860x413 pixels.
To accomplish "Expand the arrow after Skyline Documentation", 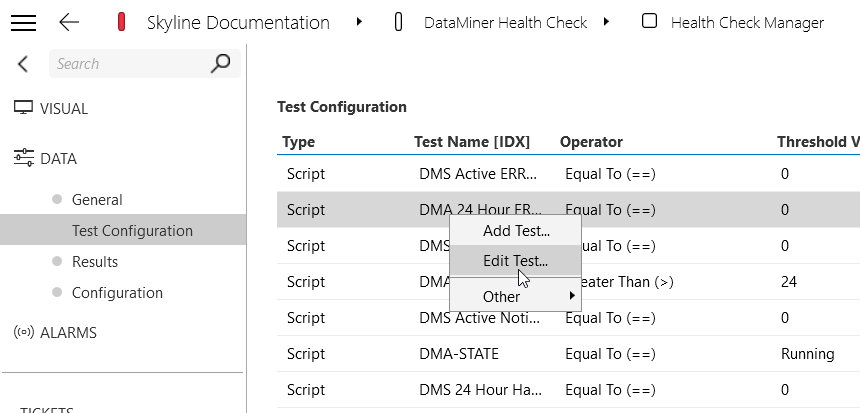I will [359, 22].
